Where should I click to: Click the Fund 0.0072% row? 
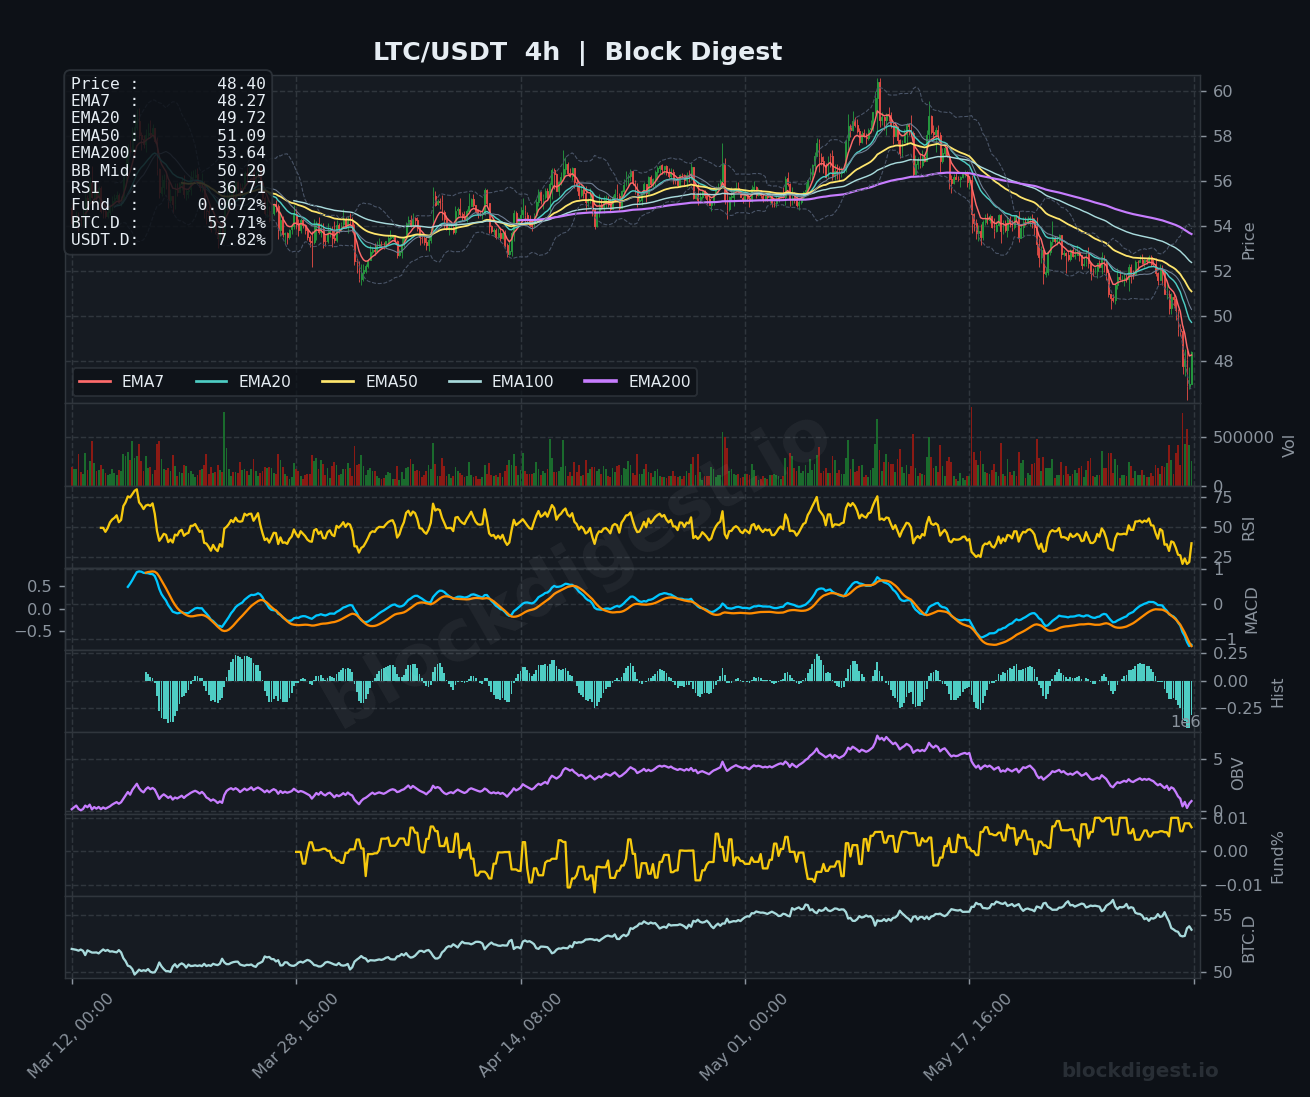tap(168, 205)
